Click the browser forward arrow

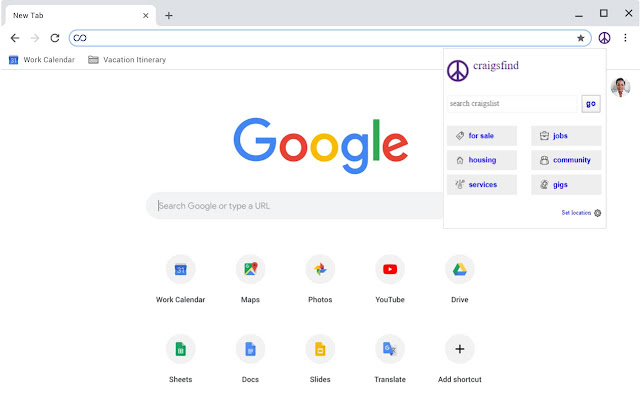point(35,38)
